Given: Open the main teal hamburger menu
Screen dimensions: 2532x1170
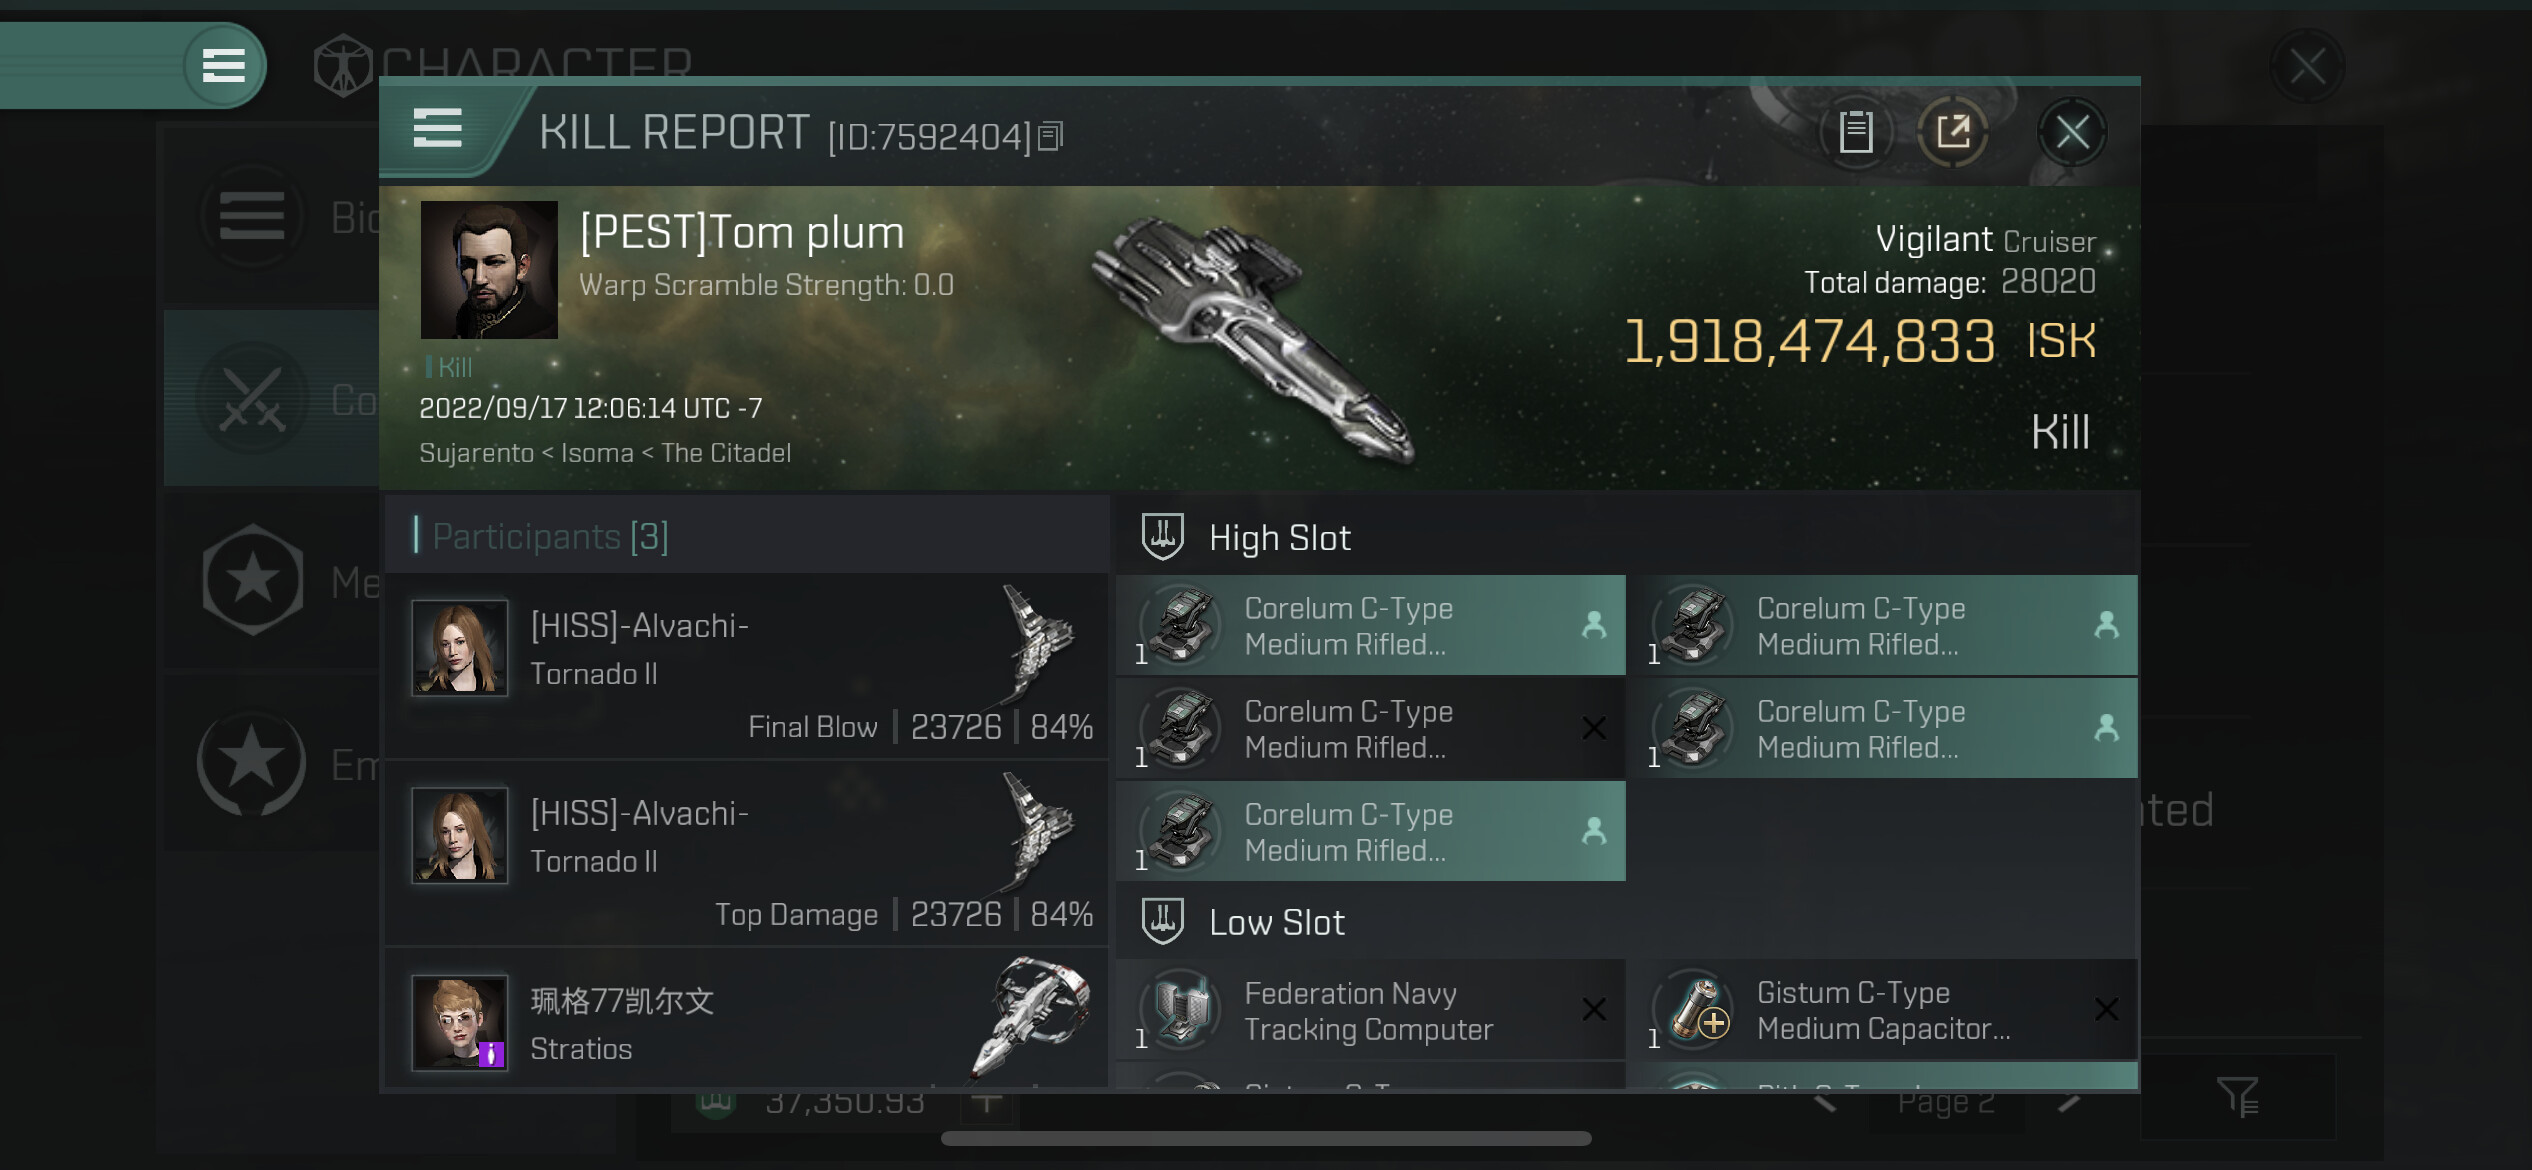Looking at the screenshot, I should (x=224, y=66).
